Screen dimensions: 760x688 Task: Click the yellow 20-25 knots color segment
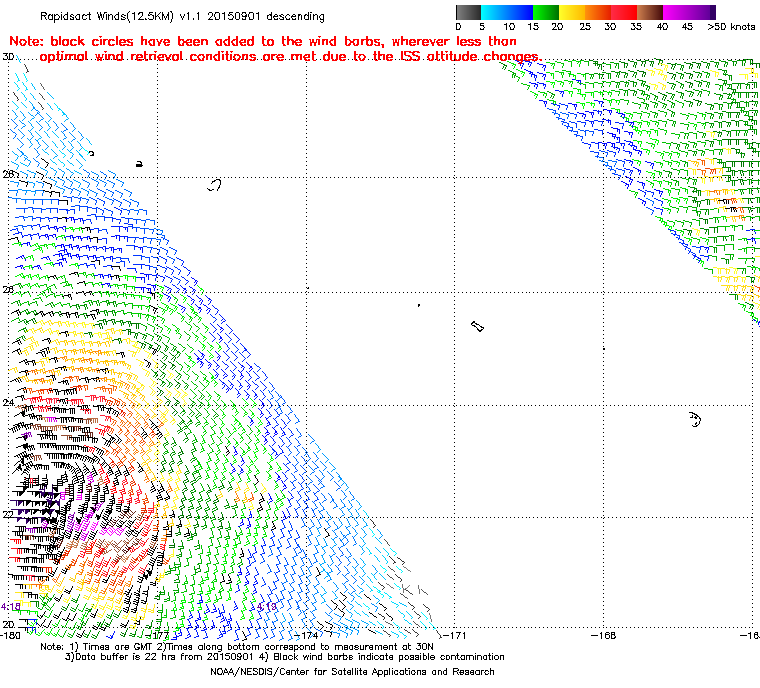tap(572, 12)
